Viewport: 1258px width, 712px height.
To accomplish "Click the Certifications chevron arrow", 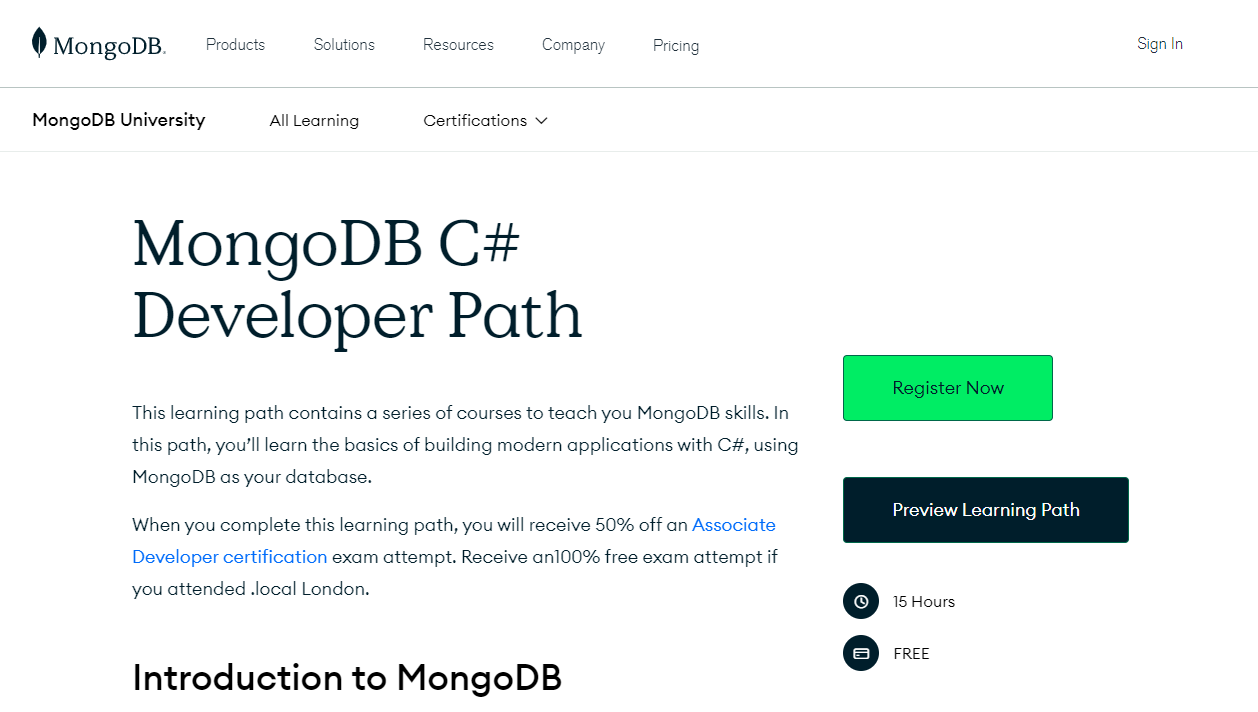I will [541, 121].
